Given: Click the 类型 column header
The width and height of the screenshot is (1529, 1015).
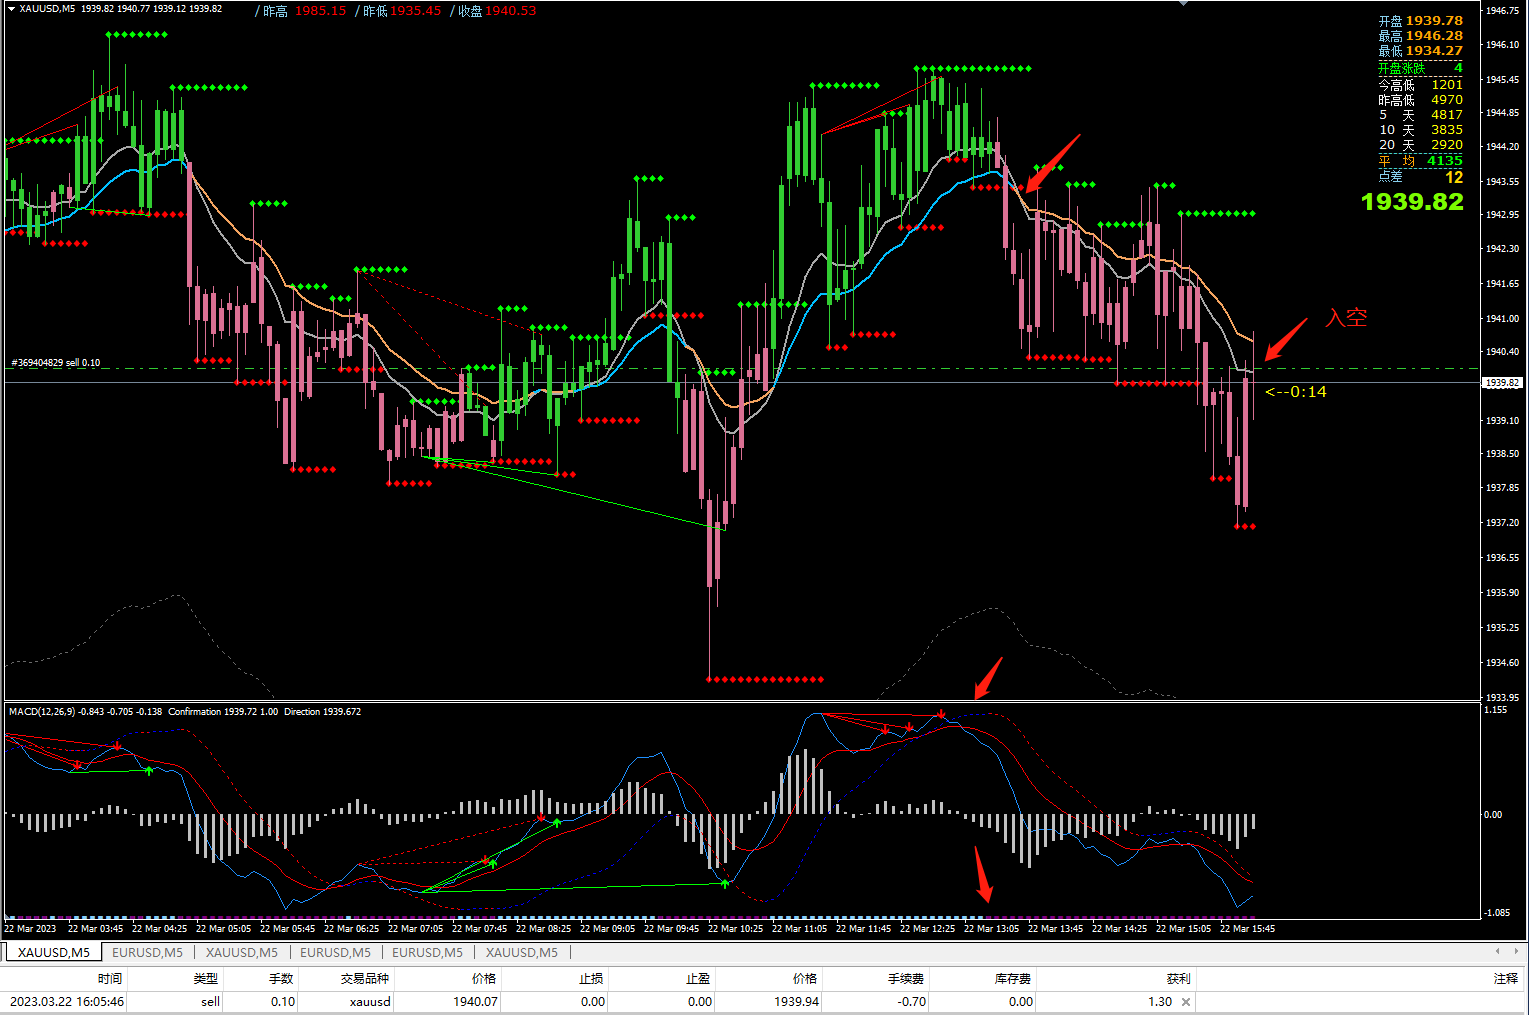Looking at the screenshot, I should pos(206,979).
